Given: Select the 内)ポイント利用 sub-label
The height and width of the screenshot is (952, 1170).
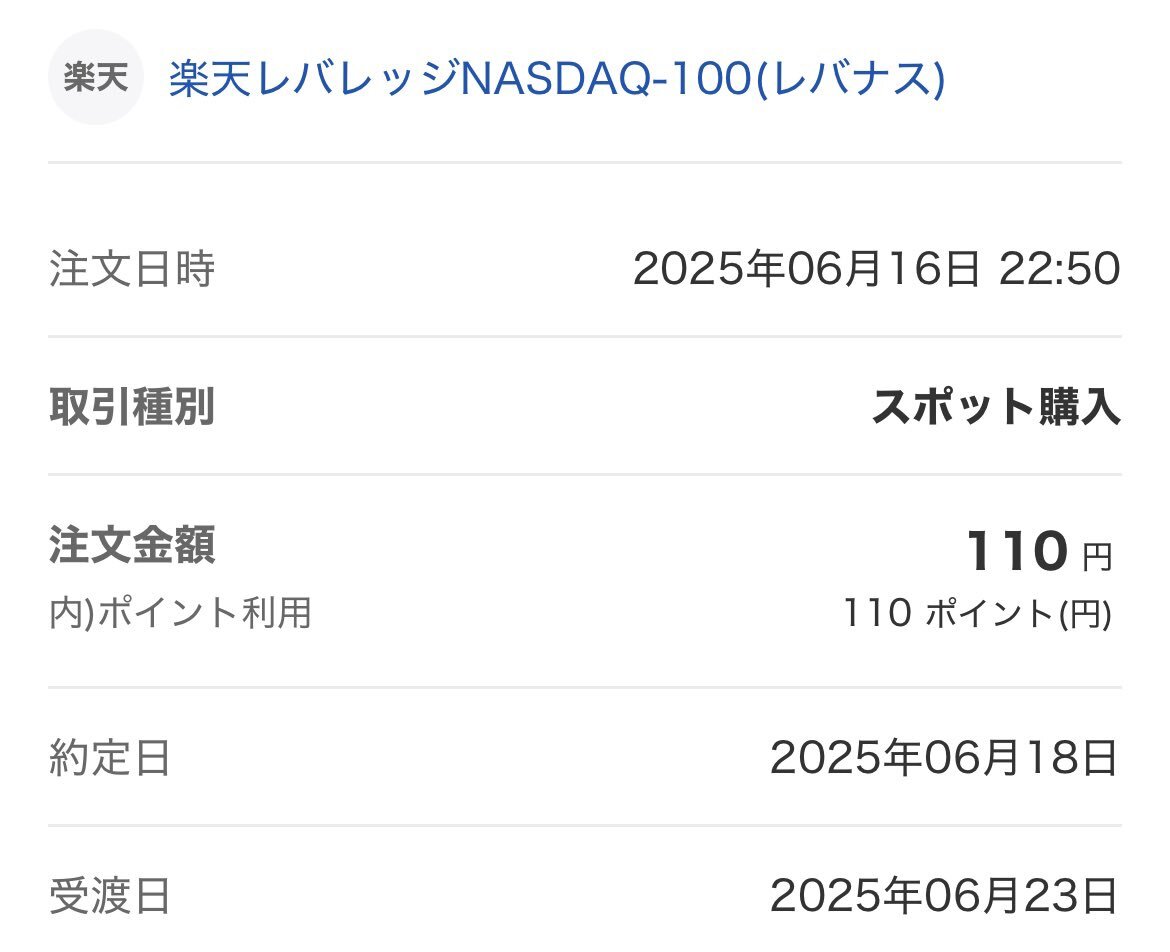Looking at the screenshot, I should pyautogui.click(x=180, y=613).
